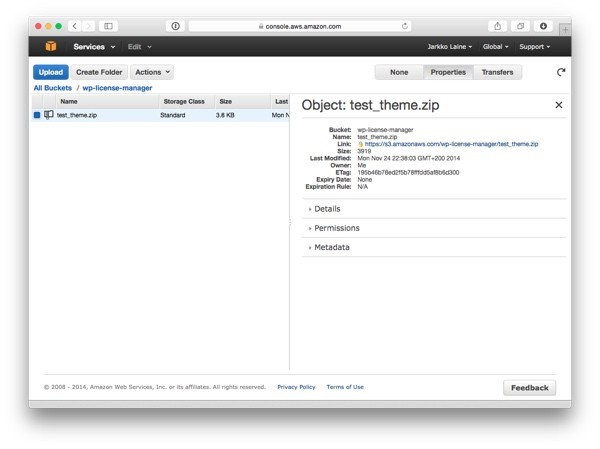Image resolution: width=600 pixels, height=449 pixels.
Task: Refresh the S3 bucket listing
Action: point(561,72)
